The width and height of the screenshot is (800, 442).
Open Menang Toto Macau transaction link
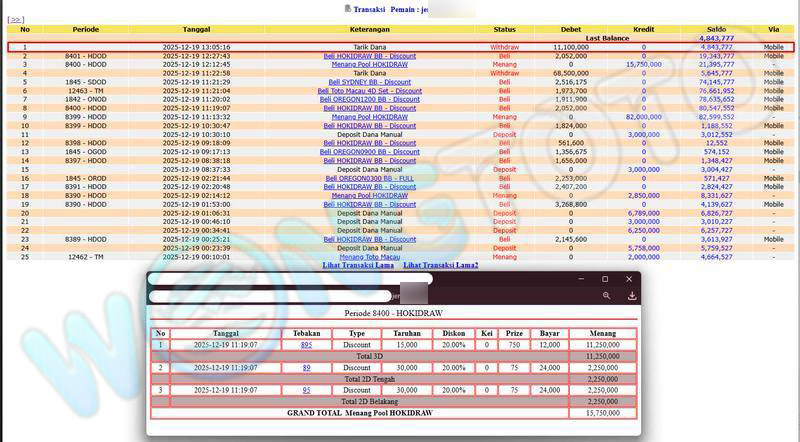[x=369, y=257]
